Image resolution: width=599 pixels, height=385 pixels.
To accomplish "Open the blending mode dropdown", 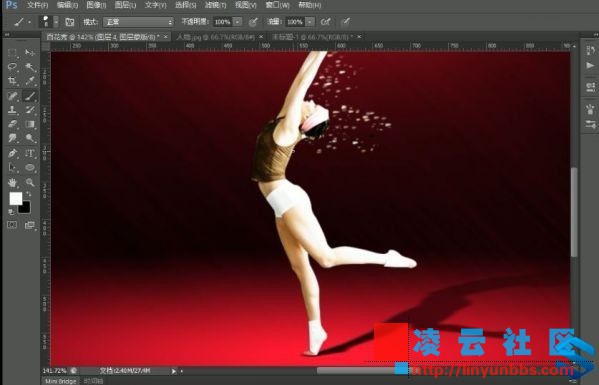I will click(138, 22).
